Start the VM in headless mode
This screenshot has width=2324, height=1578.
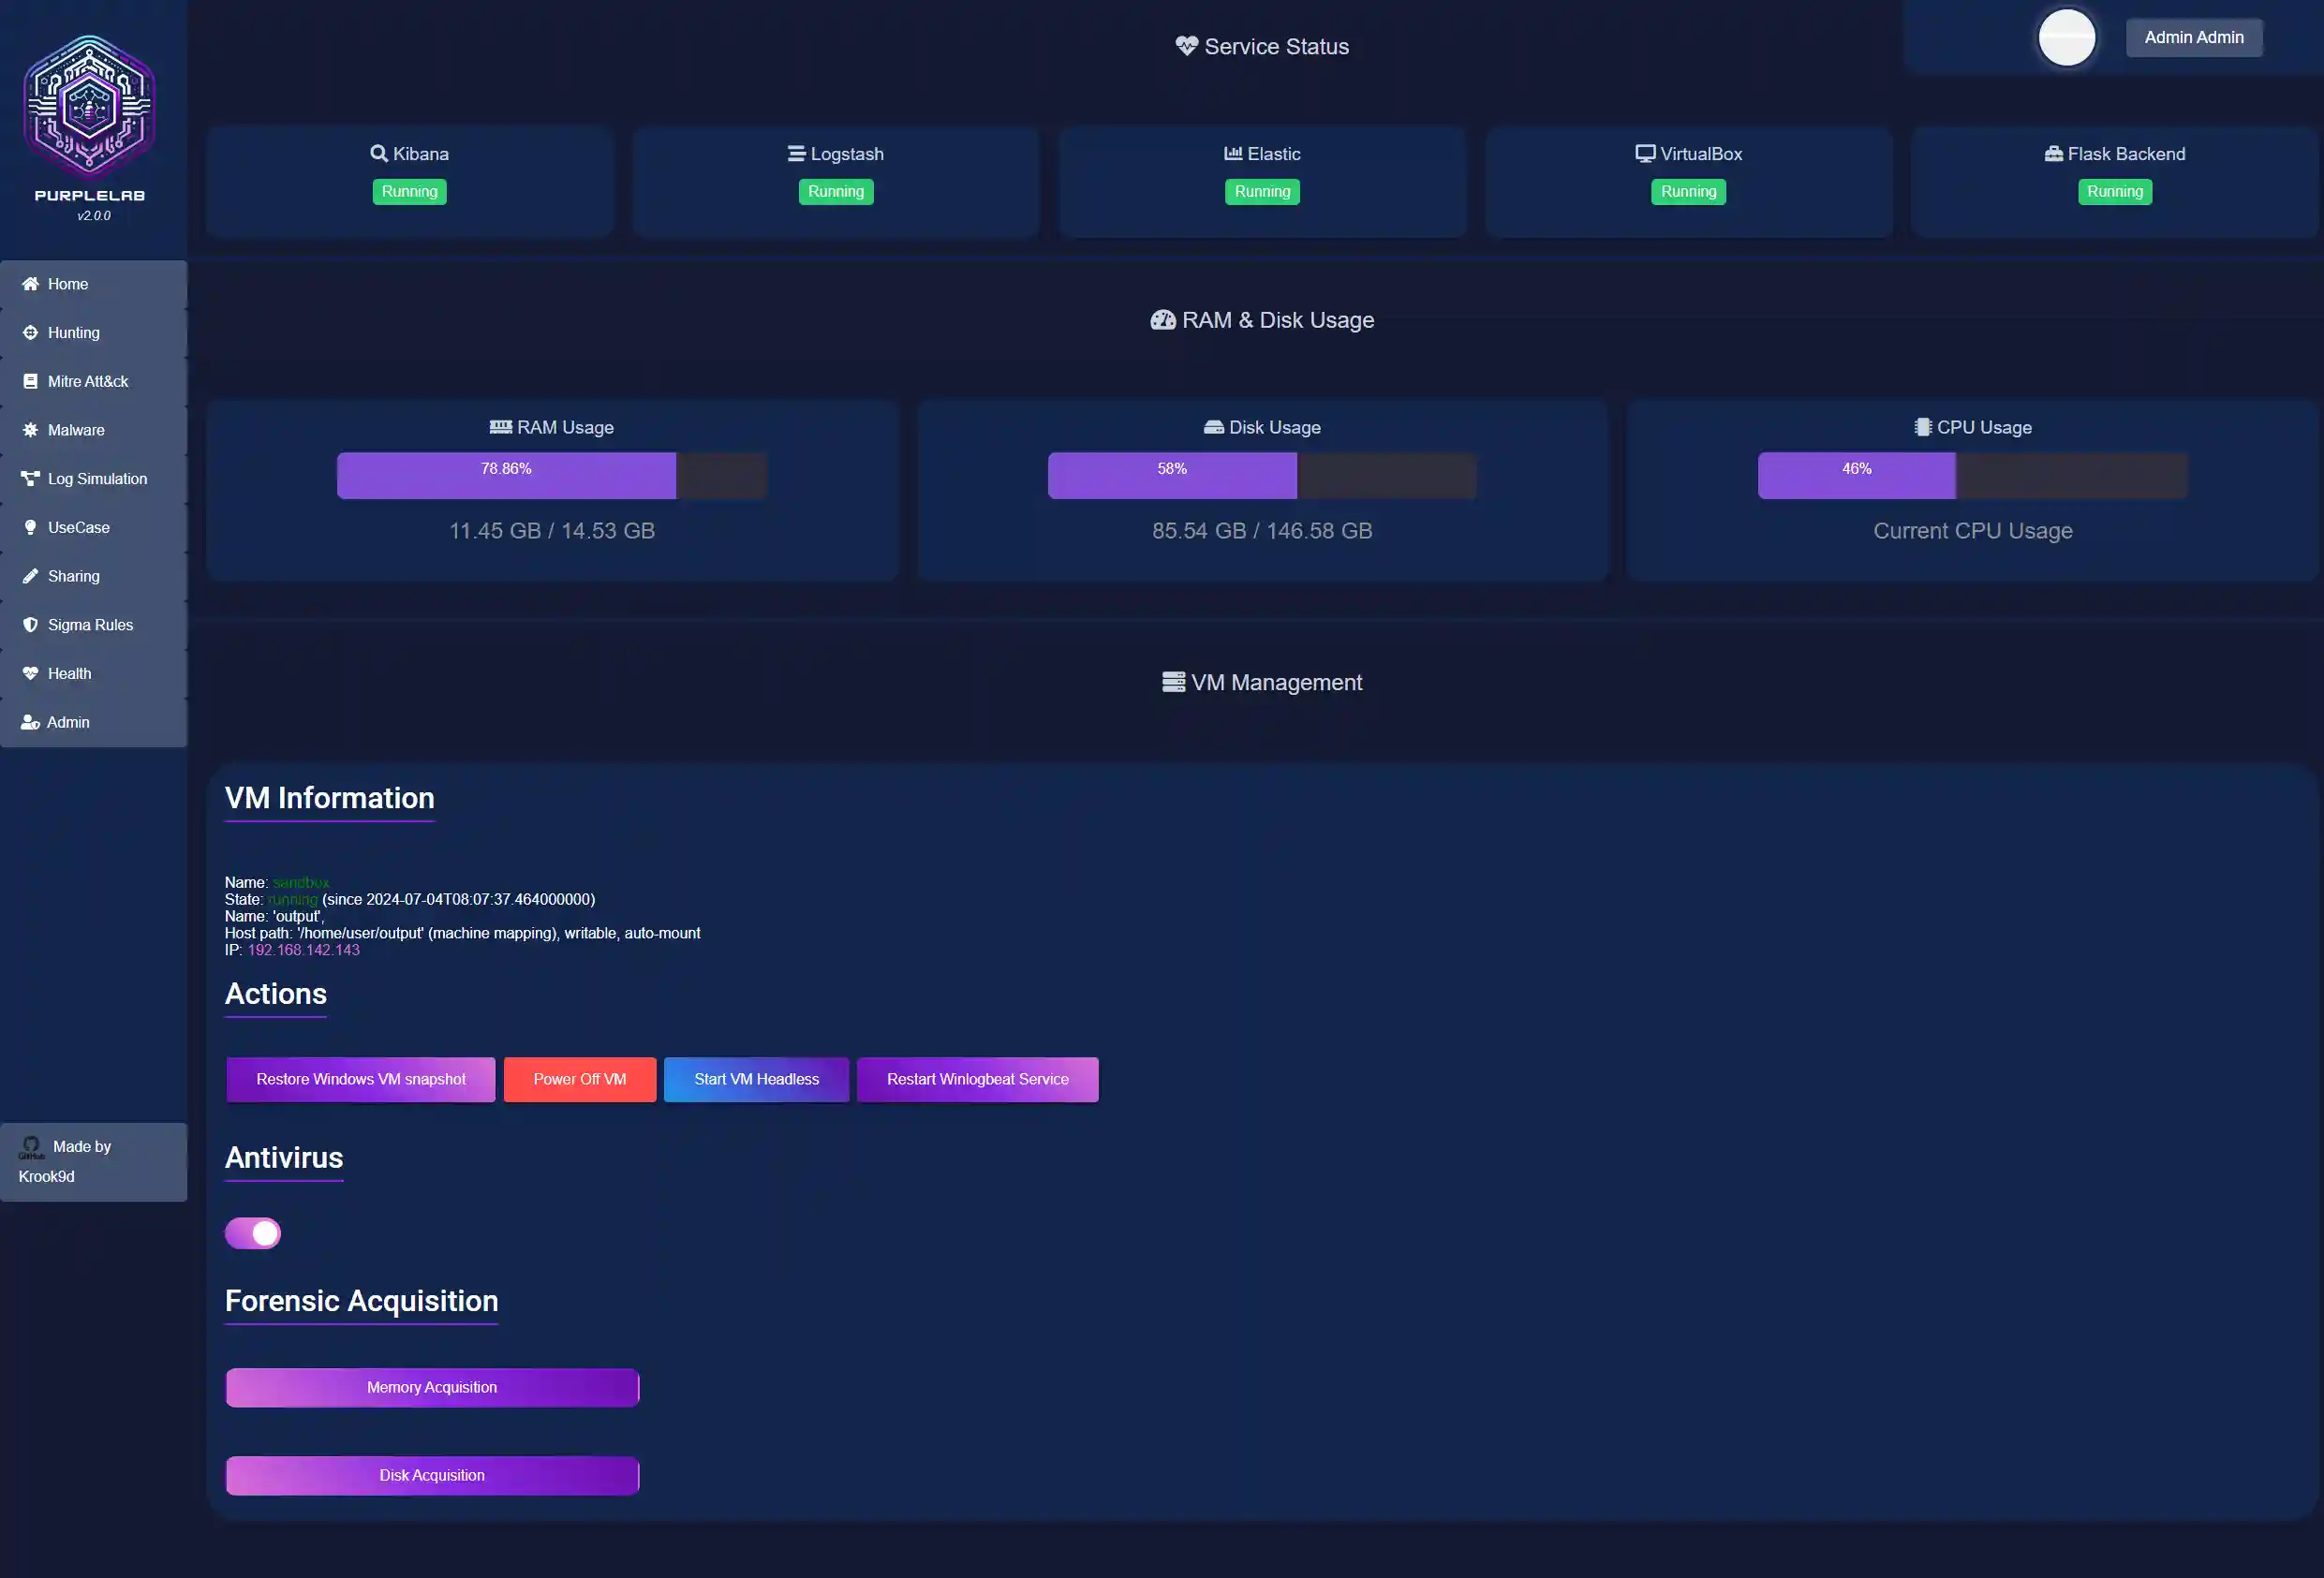coord(756,1079)
